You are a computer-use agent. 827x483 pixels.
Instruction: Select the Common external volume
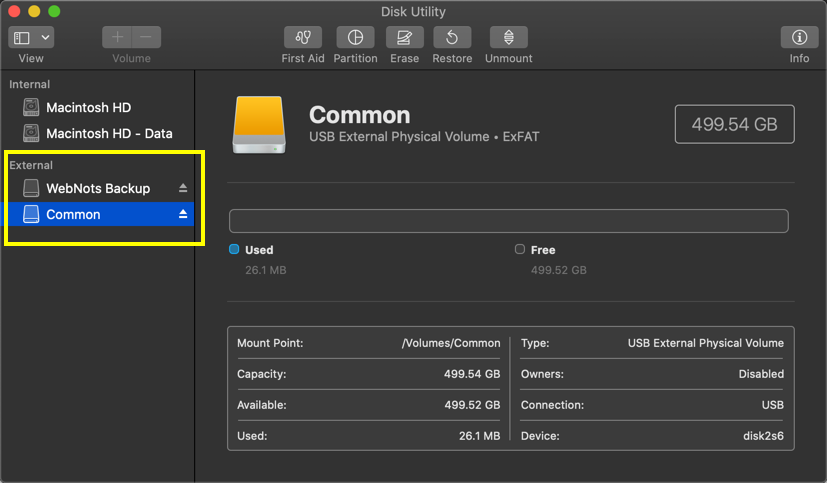[73, 214]
